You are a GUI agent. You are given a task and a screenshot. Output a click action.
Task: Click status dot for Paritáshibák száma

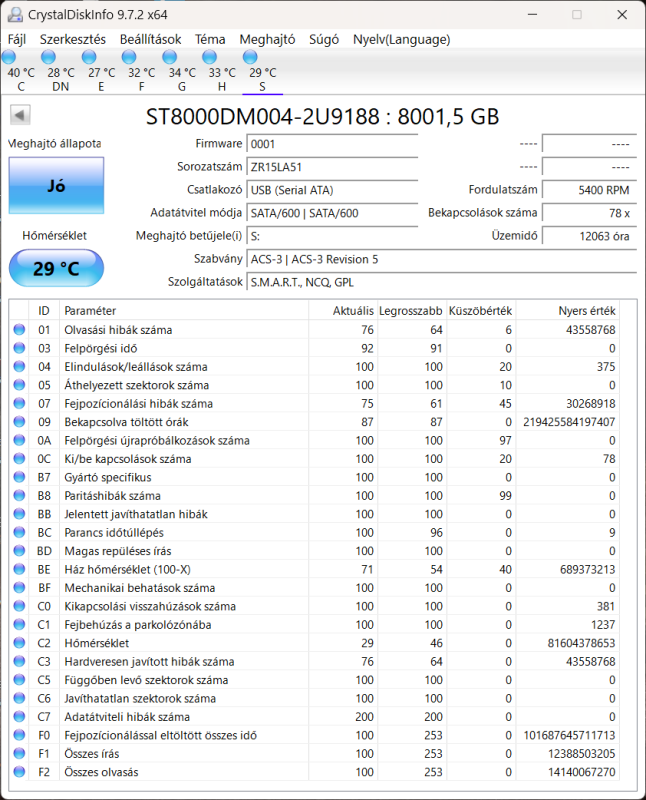19,495
